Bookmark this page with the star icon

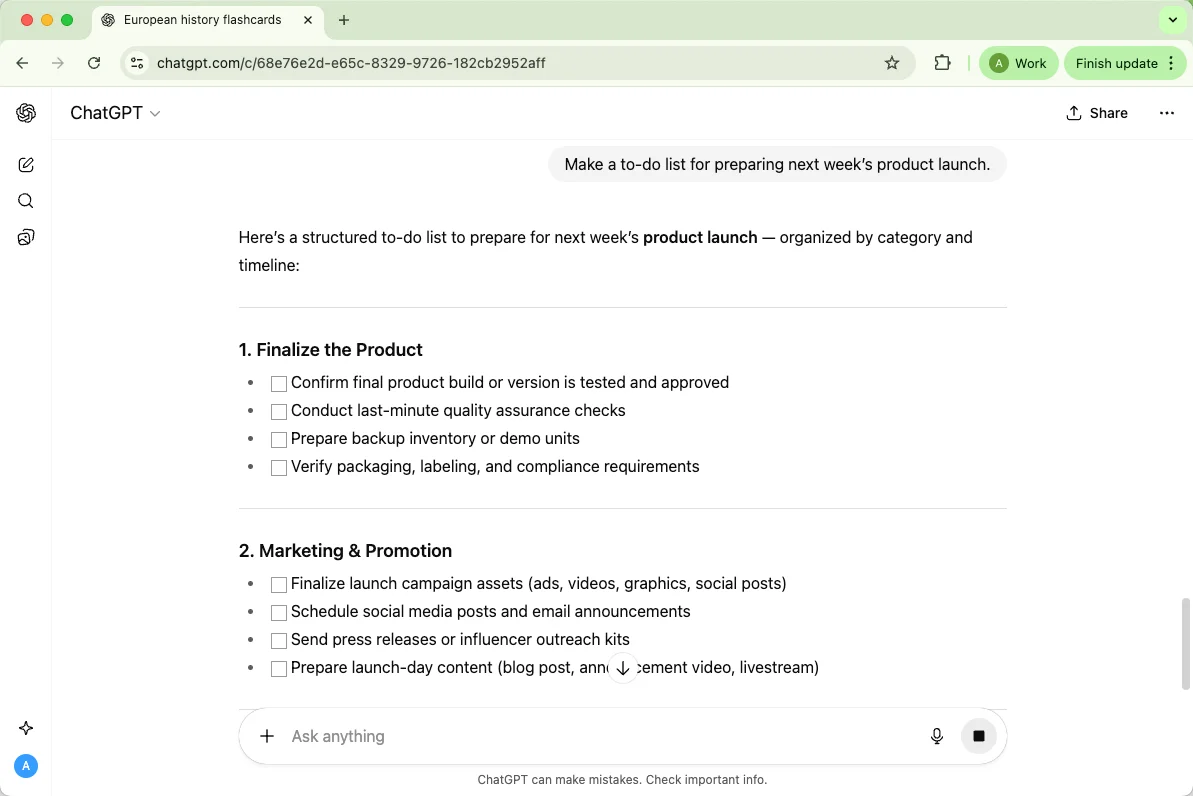coord(892,63)
